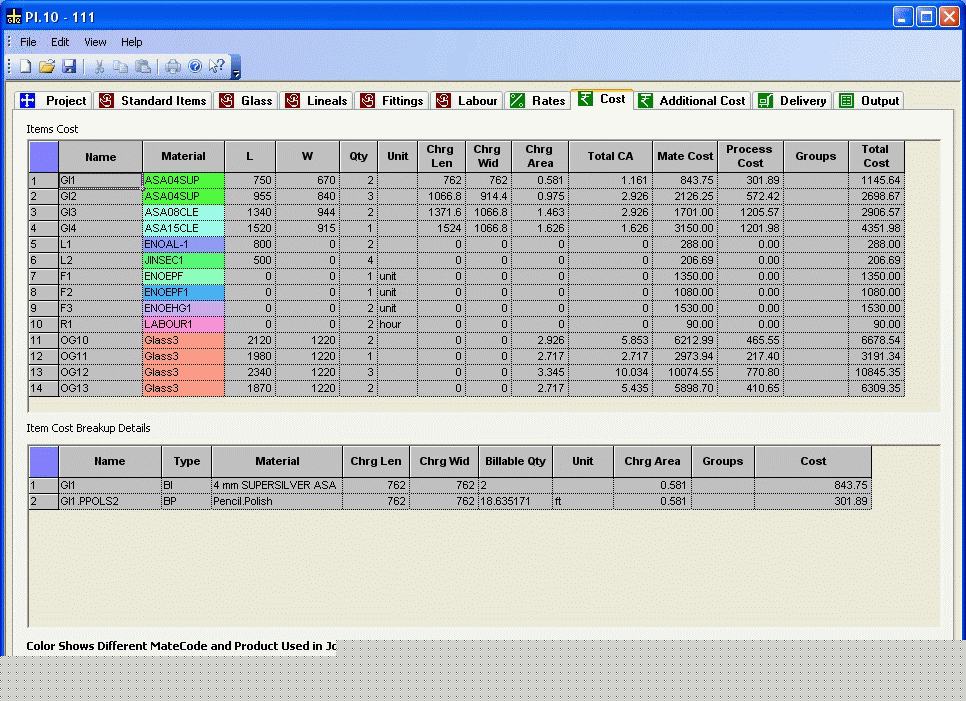The width and height of the screenshot is (966, 701).
Task: Save using the floppy disk icon
Action: click(x=69, y=67)
